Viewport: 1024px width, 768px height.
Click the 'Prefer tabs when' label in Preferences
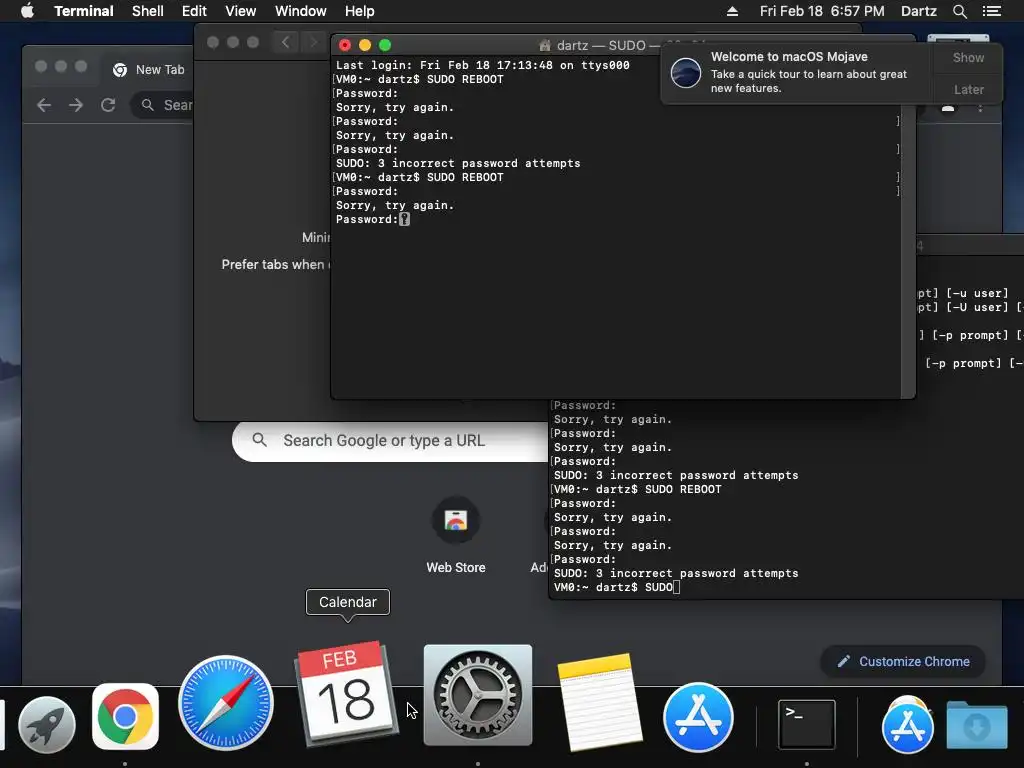point(275,264)
